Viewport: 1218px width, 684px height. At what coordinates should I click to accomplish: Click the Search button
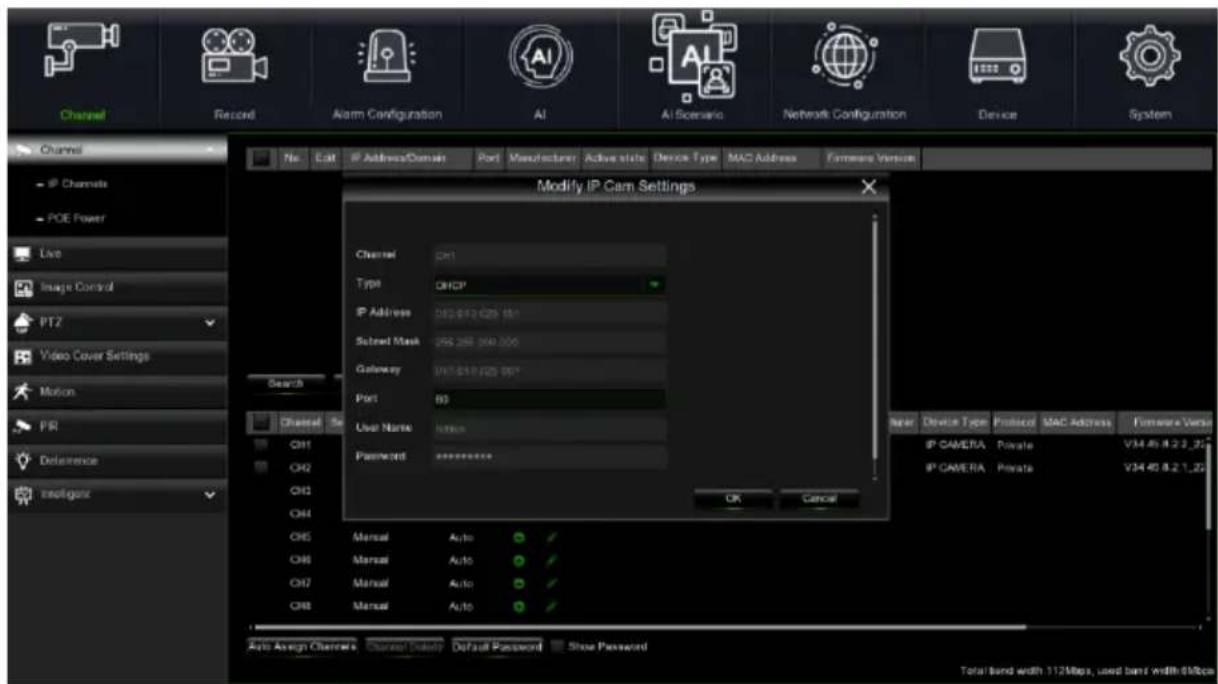(x=284, y=382)
